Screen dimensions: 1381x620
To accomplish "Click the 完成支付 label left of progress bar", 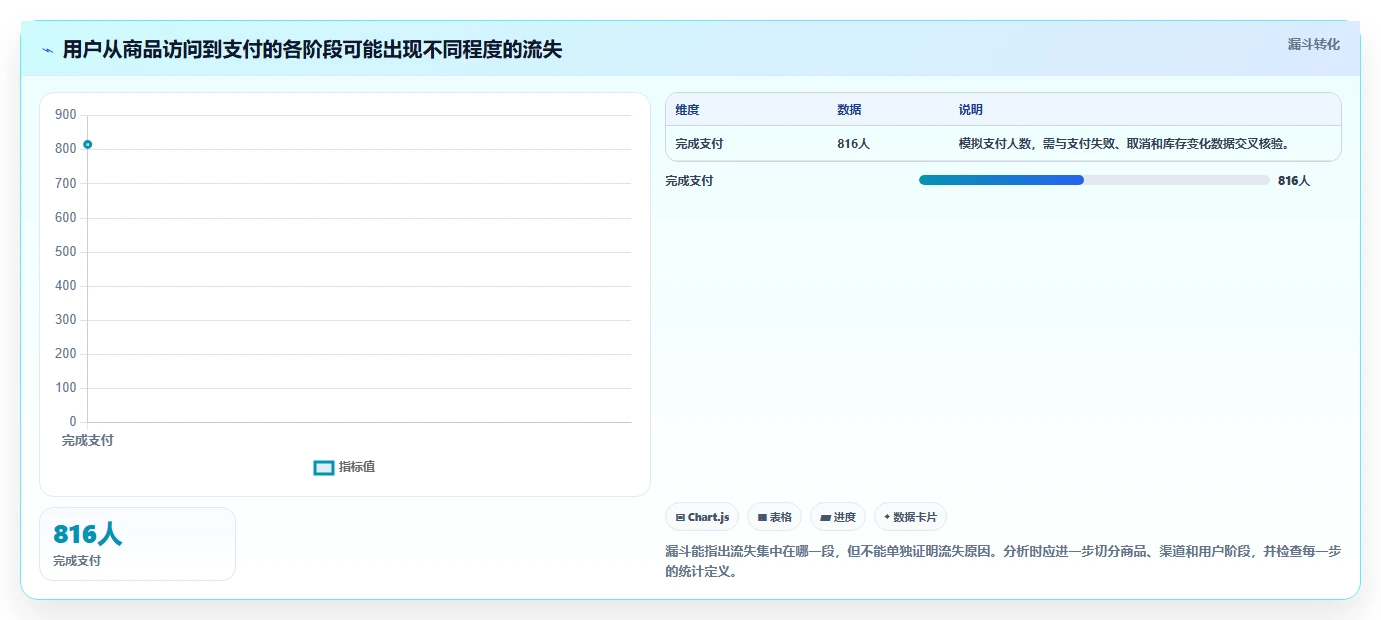I will point(689,181).
